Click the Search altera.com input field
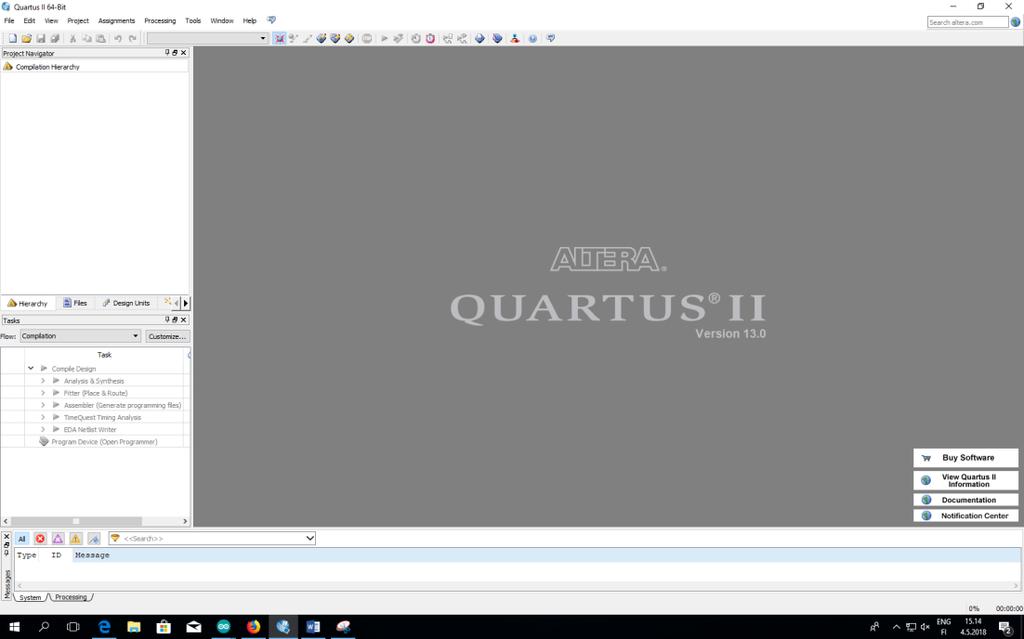This screenshot has width=1024, height=639. coord(968,22)
